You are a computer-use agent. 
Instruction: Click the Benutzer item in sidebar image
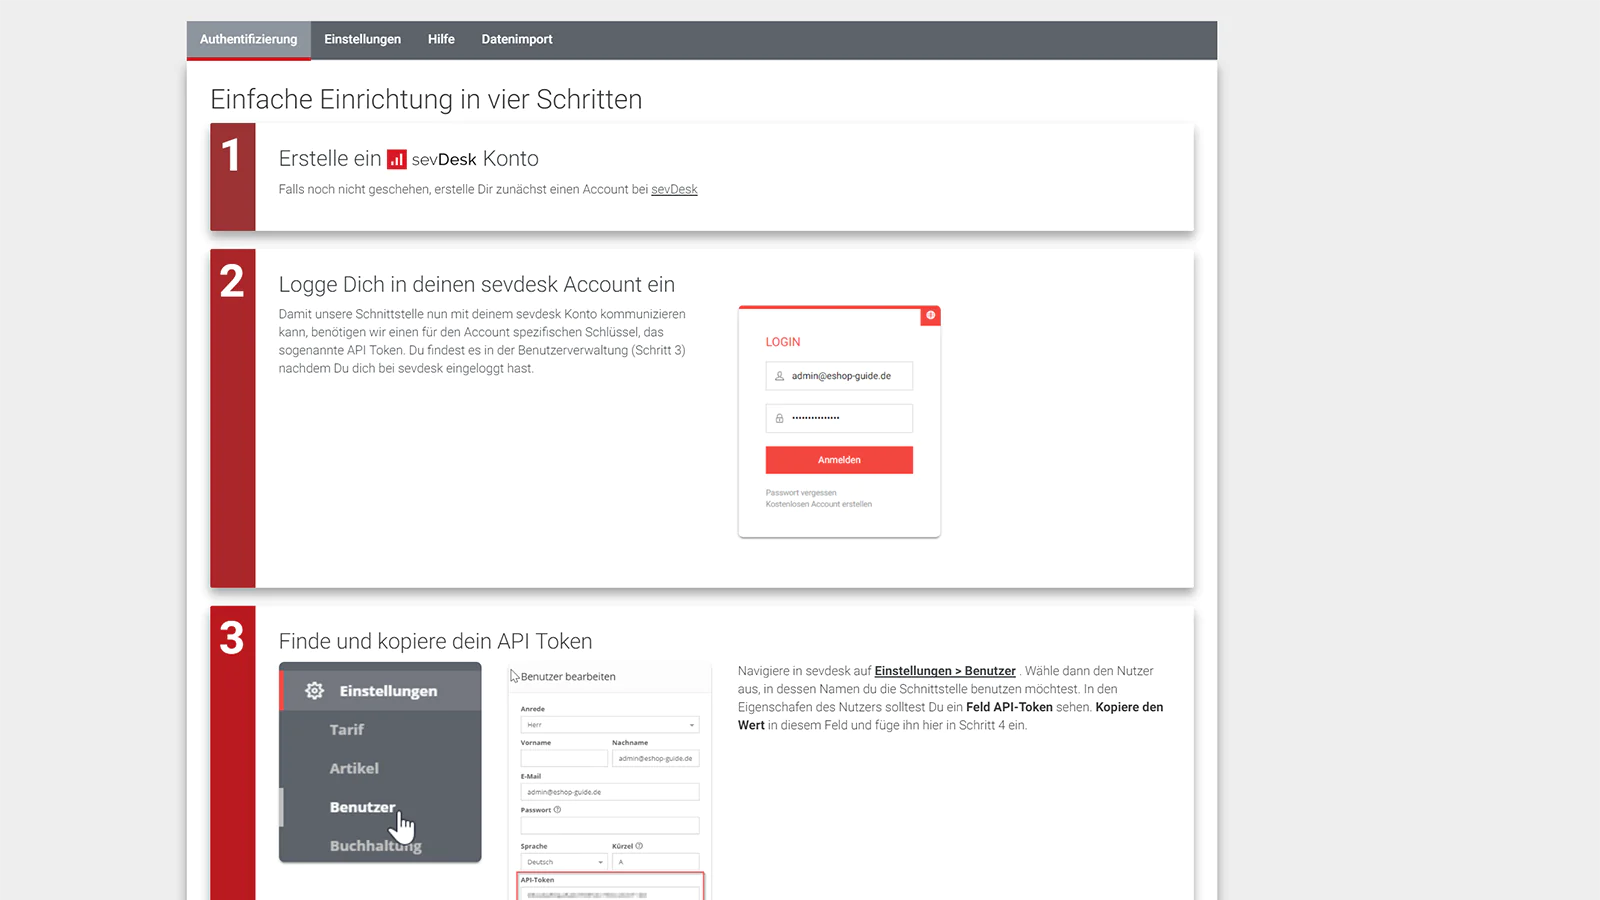point(362,807)
